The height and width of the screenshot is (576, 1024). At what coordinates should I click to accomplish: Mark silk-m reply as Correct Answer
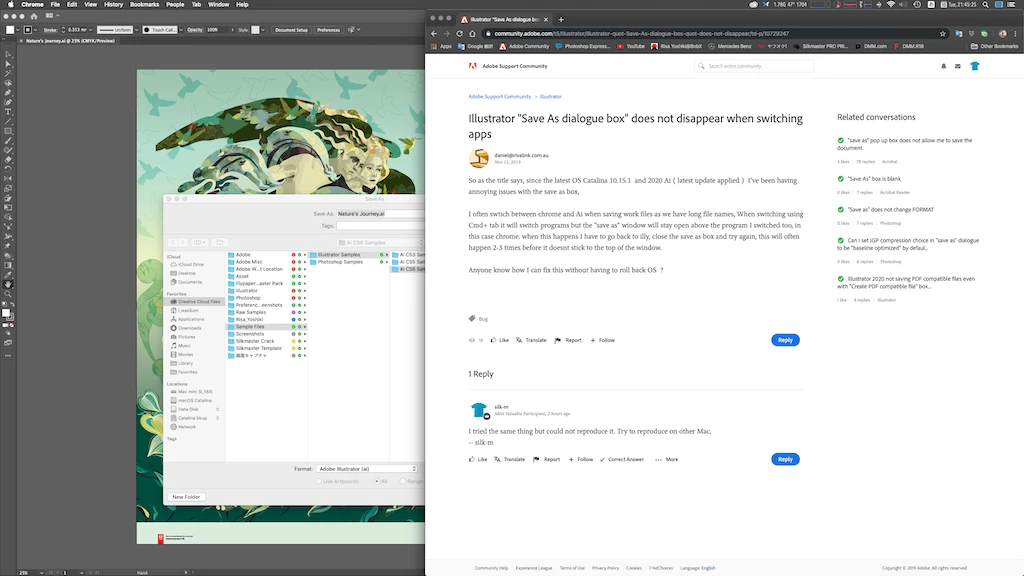(x=622, y=459)
